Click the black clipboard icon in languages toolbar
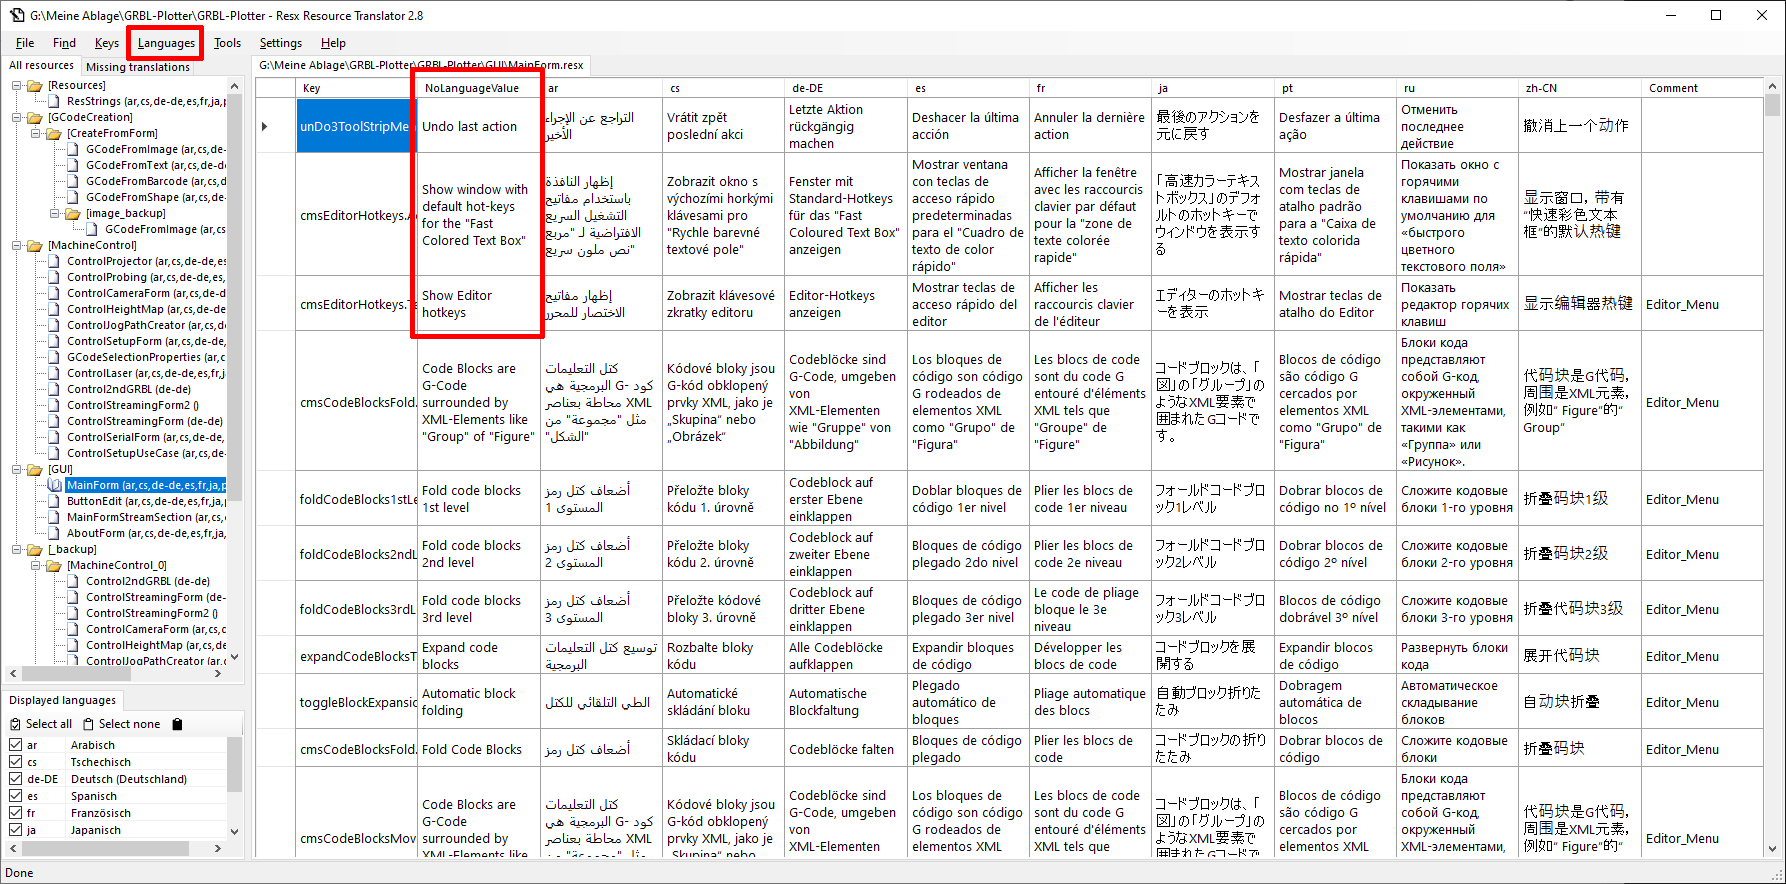The width and height of the screenshot is (1786, 884). (177, 724)
